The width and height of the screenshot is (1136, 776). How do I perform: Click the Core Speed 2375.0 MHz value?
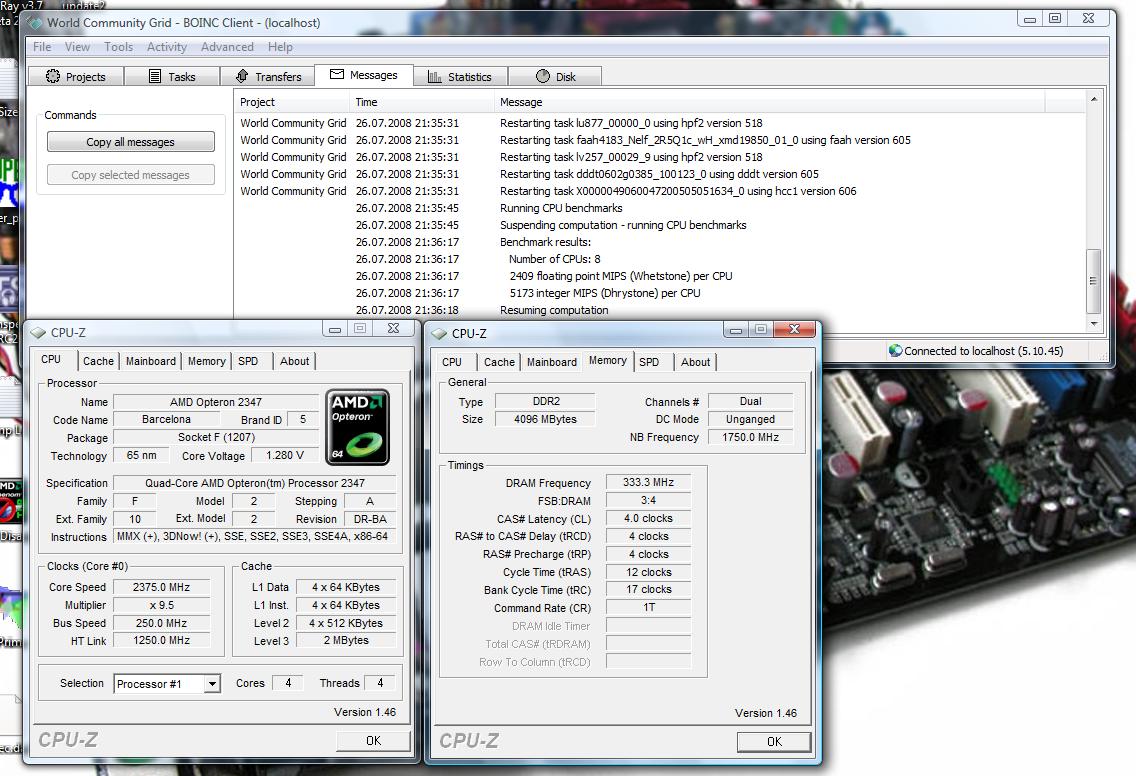coord(162,587)
